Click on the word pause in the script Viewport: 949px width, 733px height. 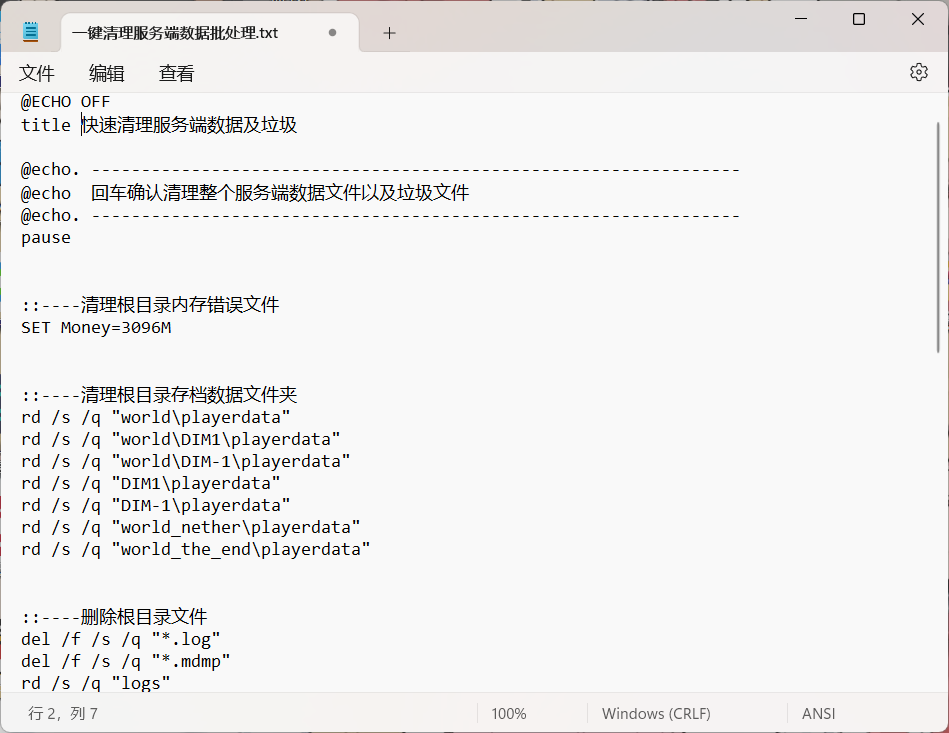[45, 237]
